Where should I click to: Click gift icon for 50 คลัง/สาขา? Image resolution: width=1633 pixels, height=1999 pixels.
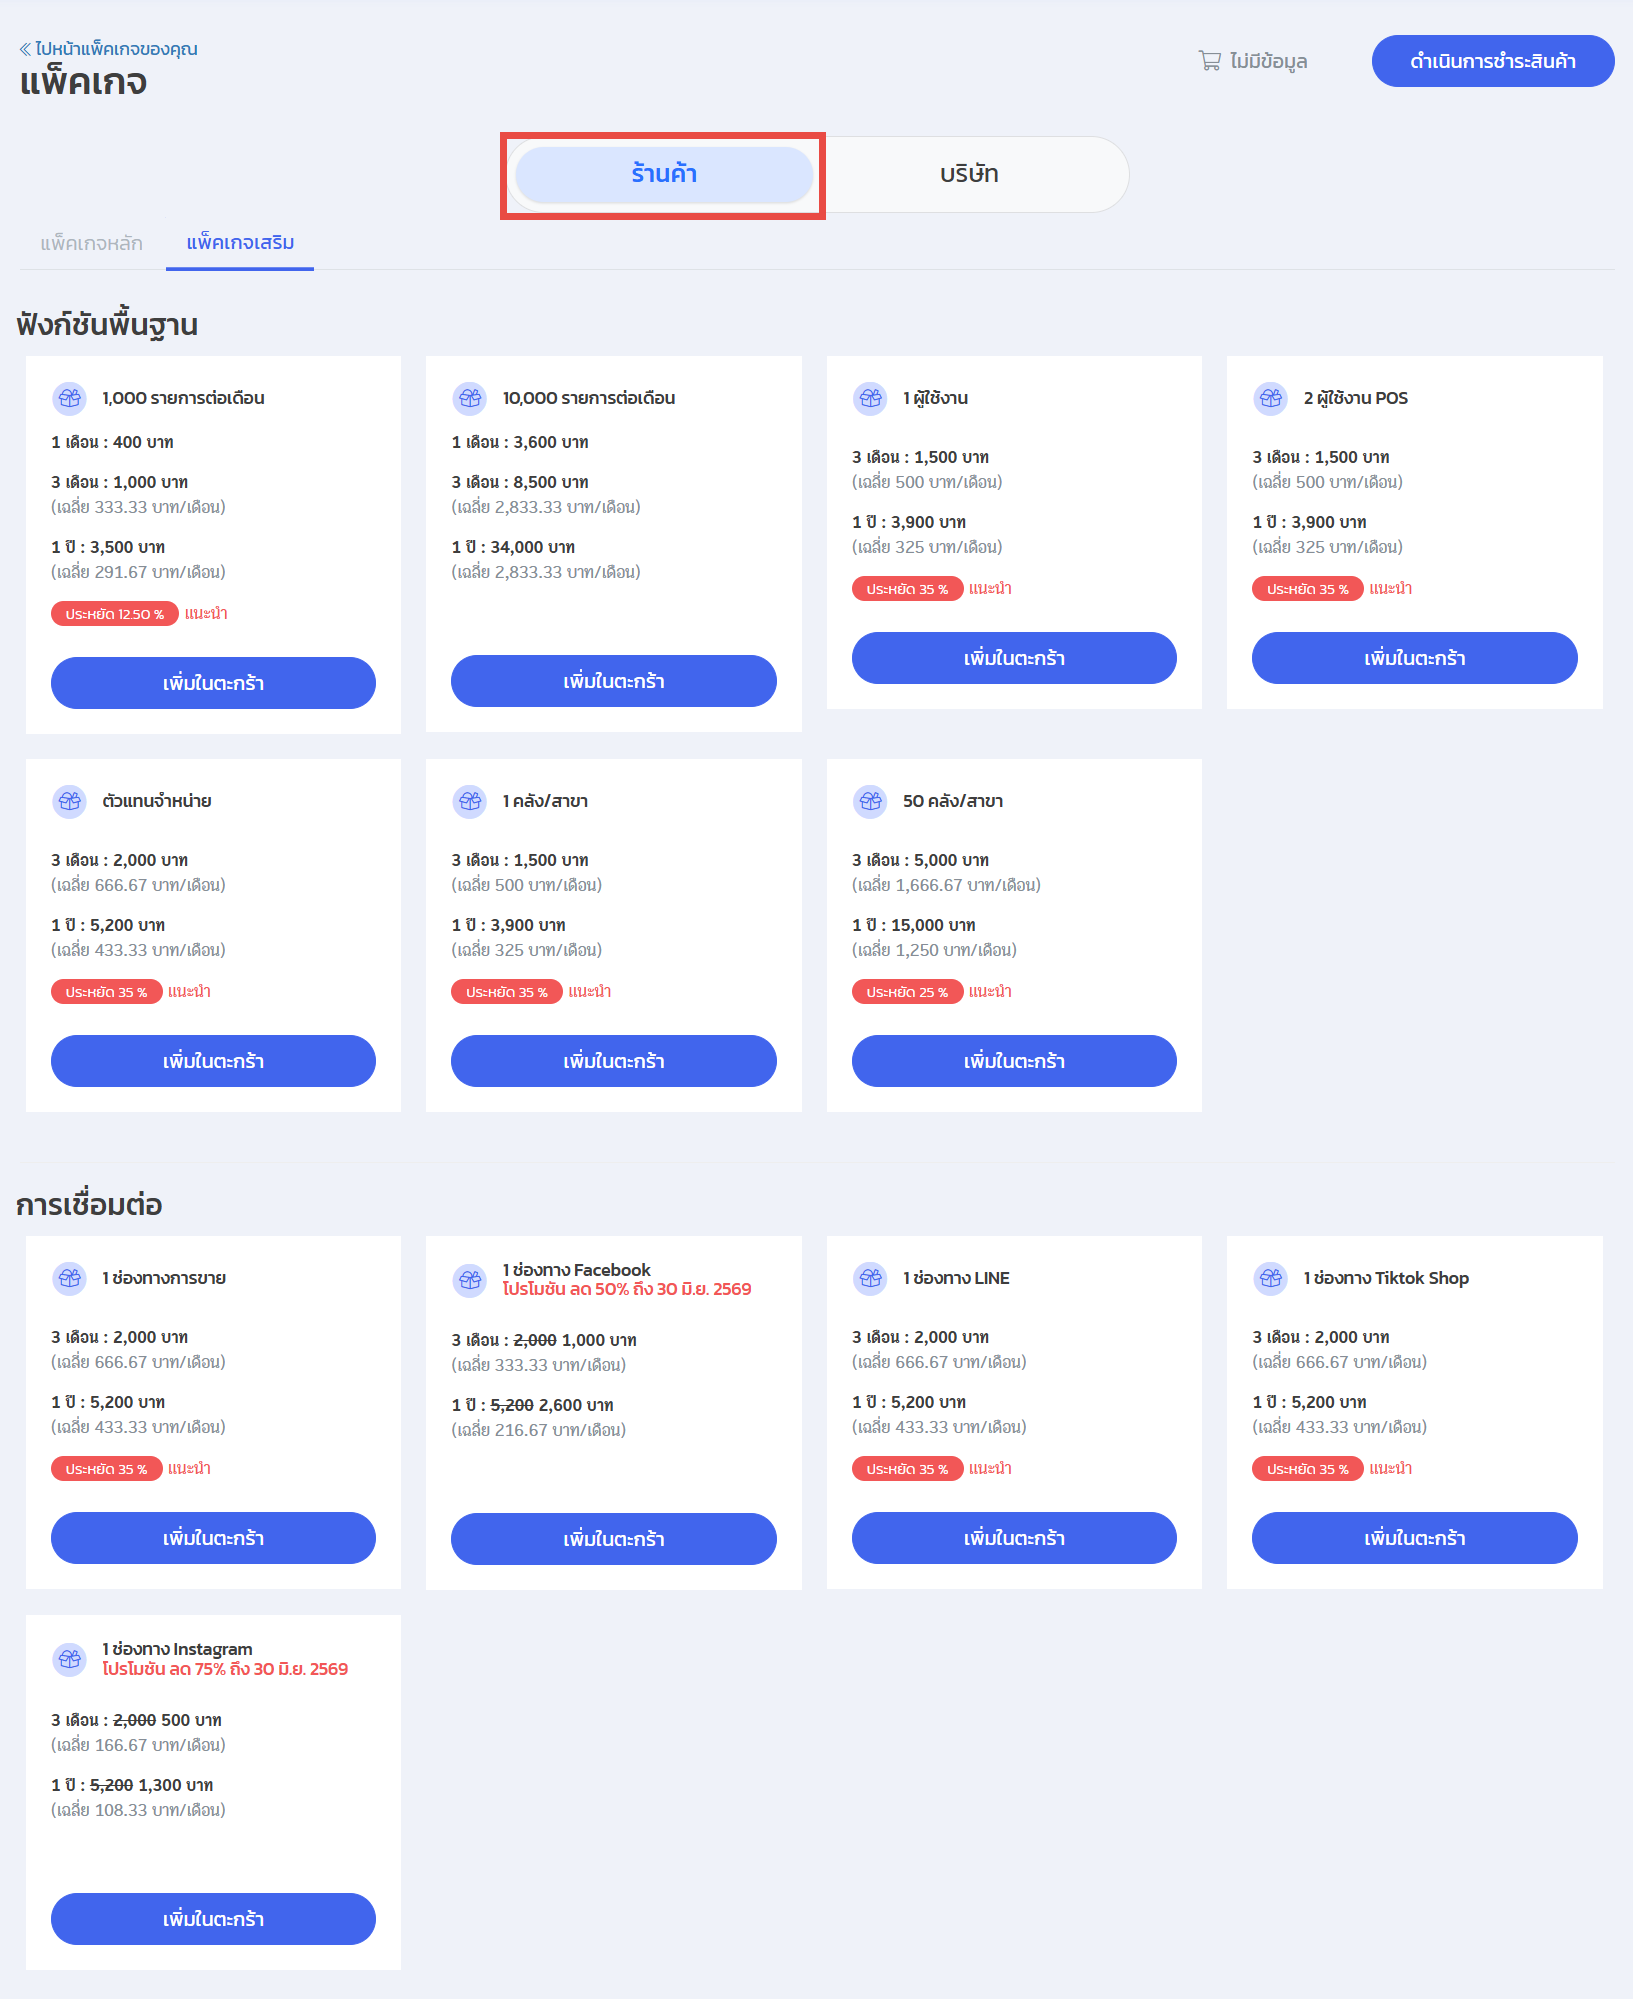pyautogui.click(x=871, y=801)
